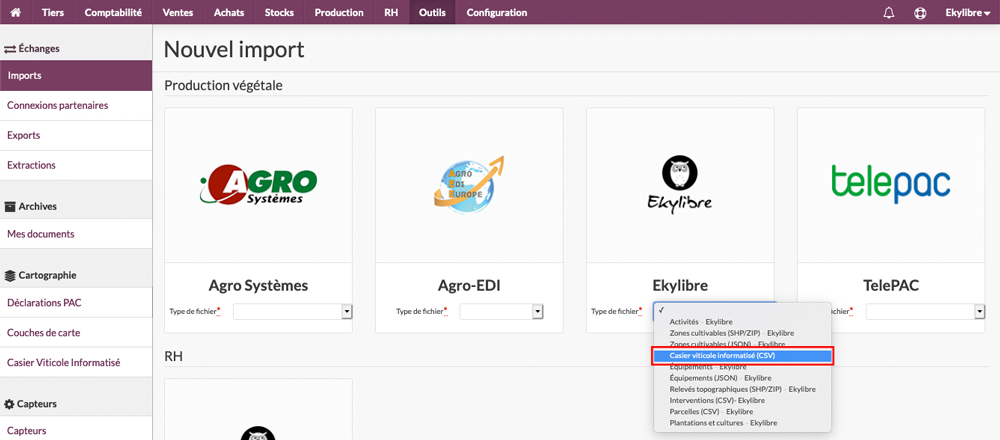Open the Ekylibre user account menu
The height and width of the screenshot is (440, 1000).
pyautogui.click(x=967, y=12)
